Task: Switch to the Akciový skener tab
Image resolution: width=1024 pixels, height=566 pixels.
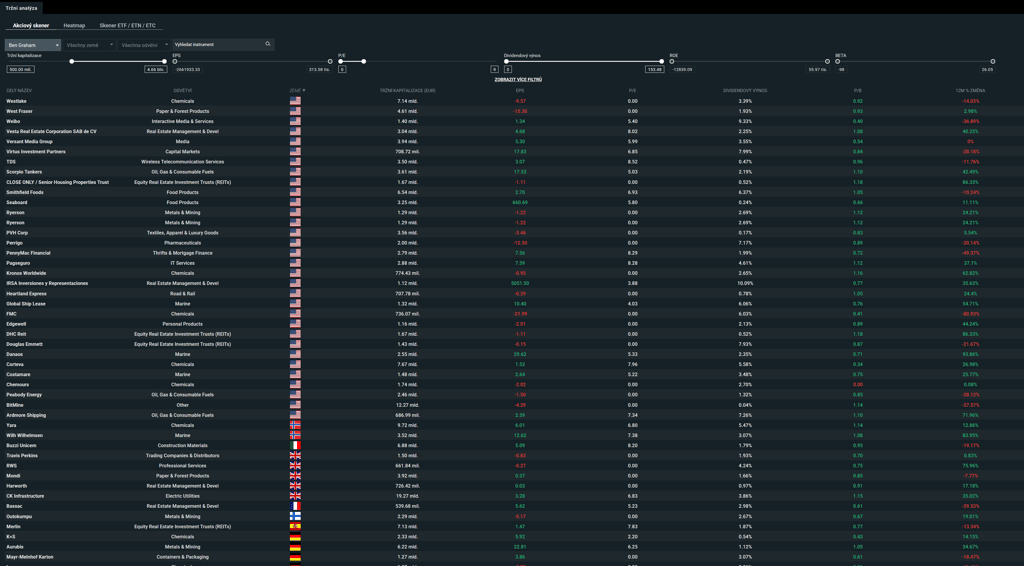Action: [x=31, y=25]
